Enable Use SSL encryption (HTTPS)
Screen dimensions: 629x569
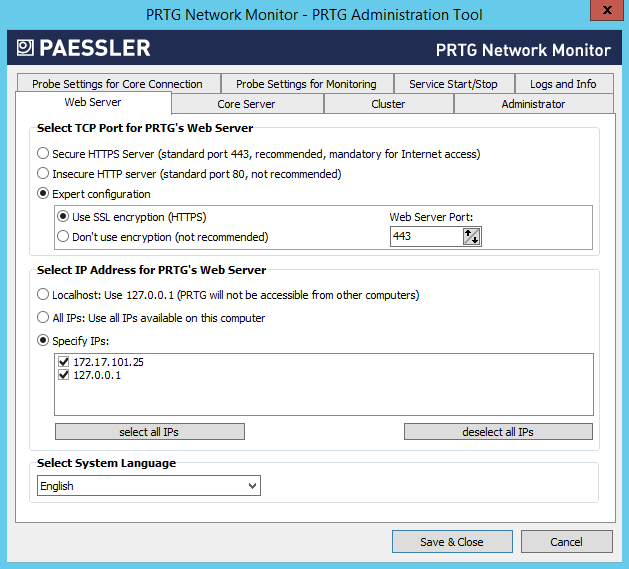64,217
